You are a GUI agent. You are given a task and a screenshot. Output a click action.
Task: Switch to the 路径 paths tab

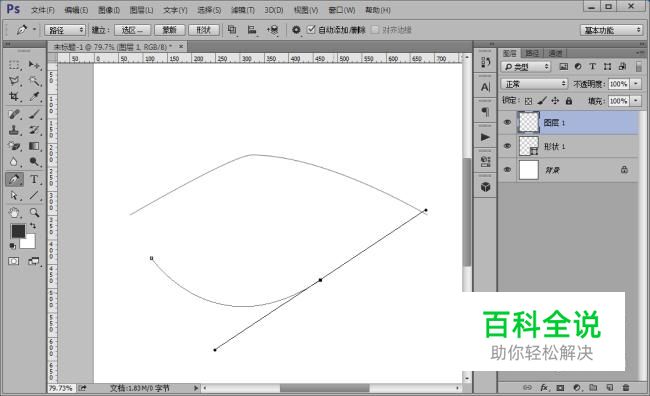[532, 53]
